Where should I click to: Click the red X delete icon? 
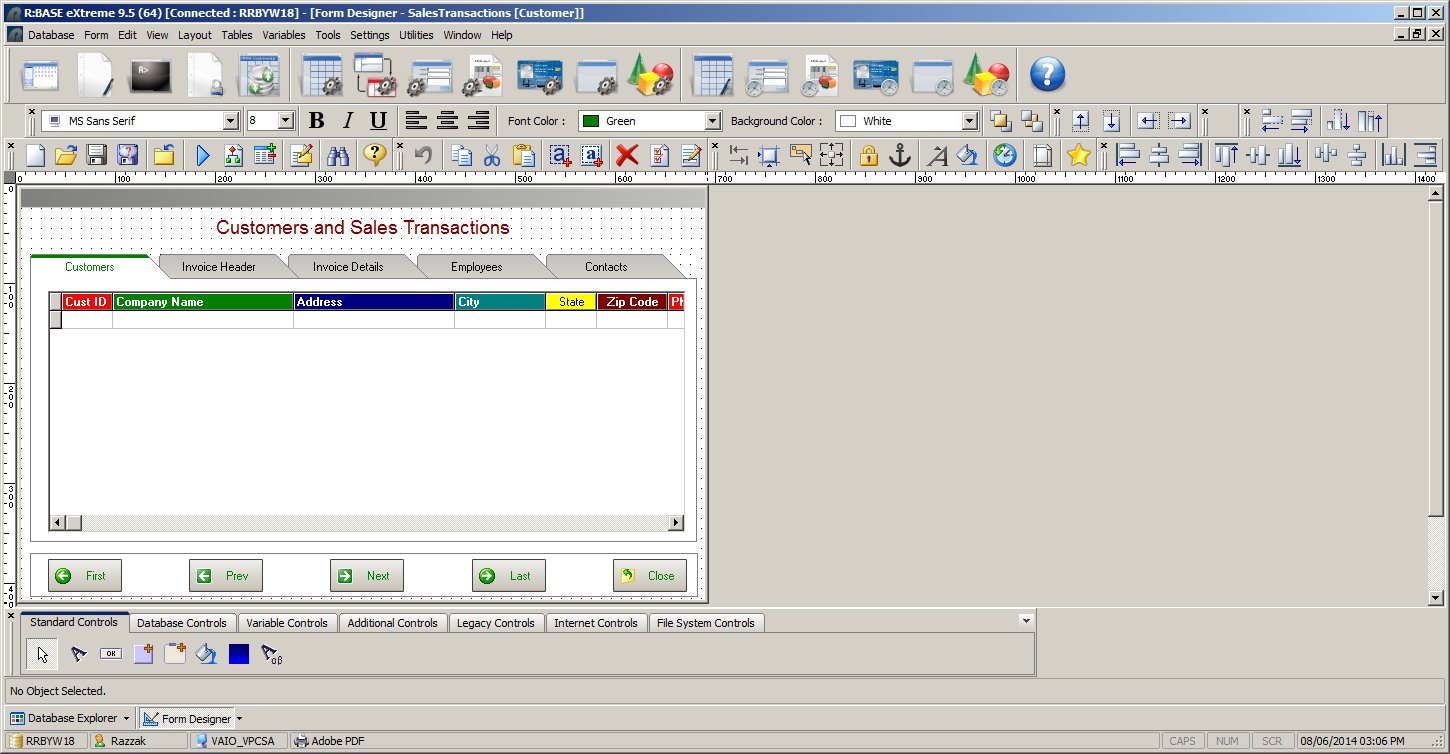pyautogui.click(x=627, y=155)
